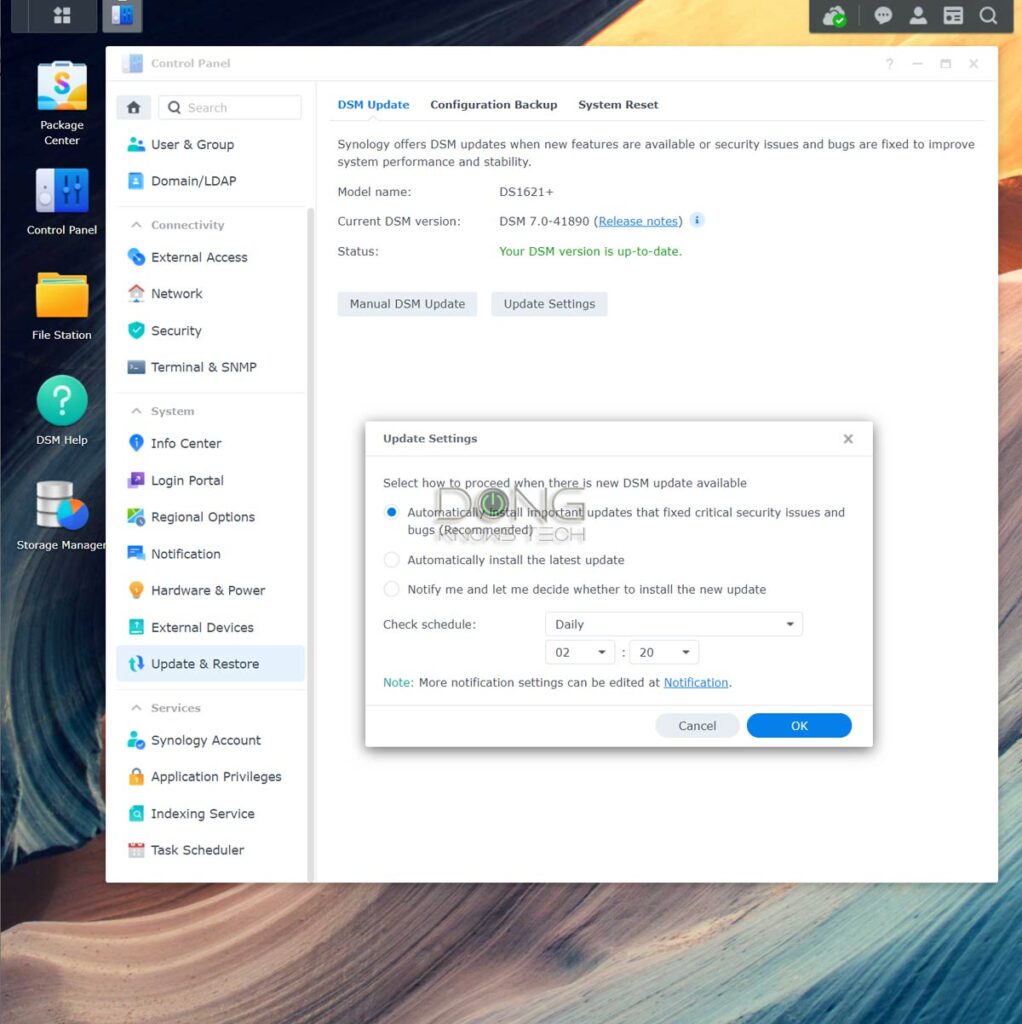Open User & Group settings

click(x=210, y=144)
